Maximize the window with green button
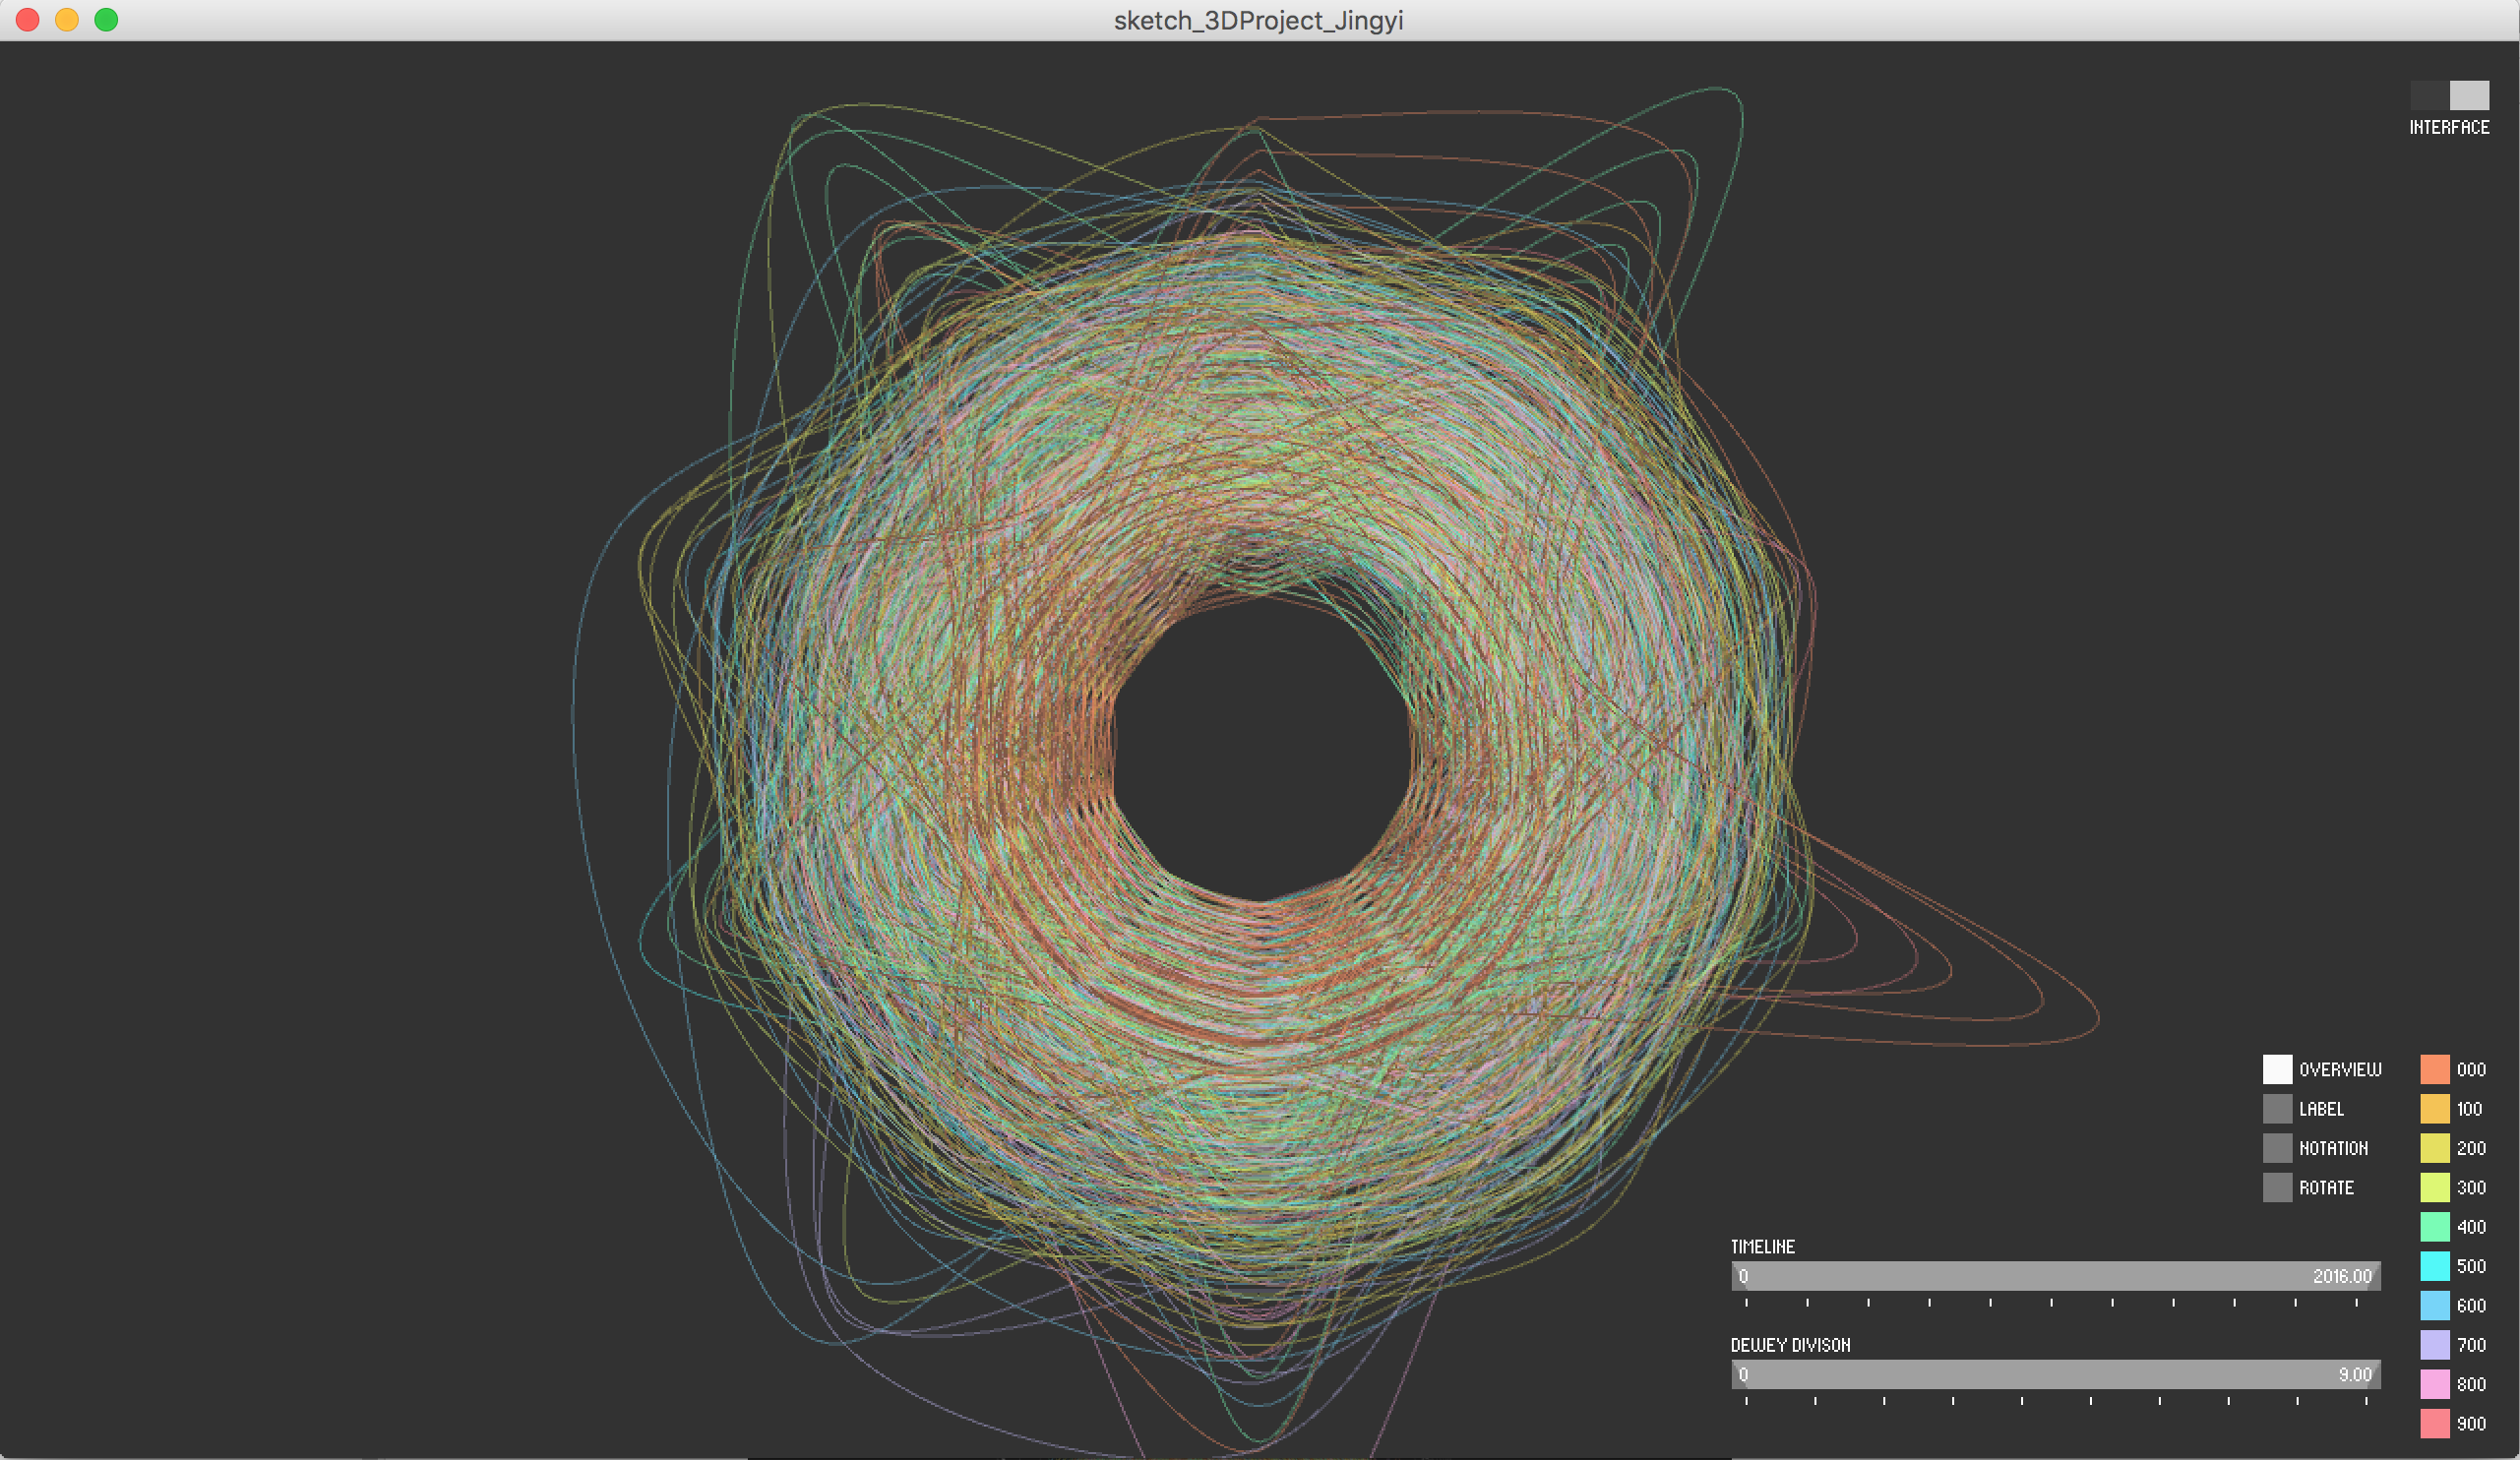 pos(106,20)
